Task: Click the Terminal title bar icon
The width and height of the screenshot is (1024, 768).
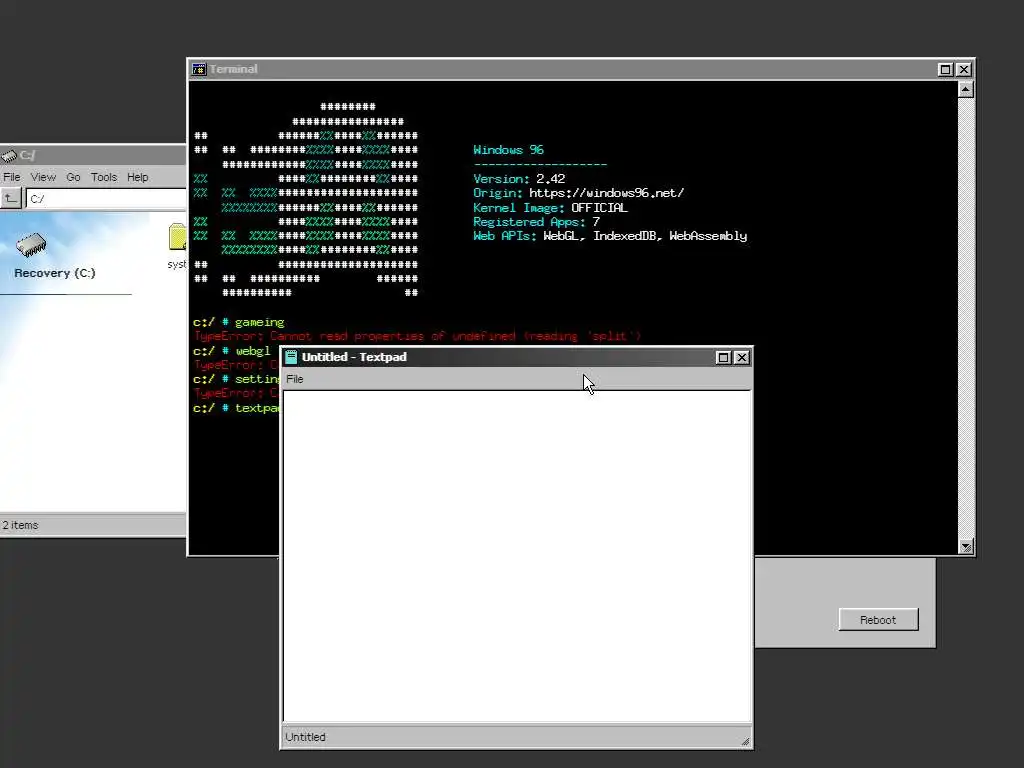Action: tap(199, 69)
